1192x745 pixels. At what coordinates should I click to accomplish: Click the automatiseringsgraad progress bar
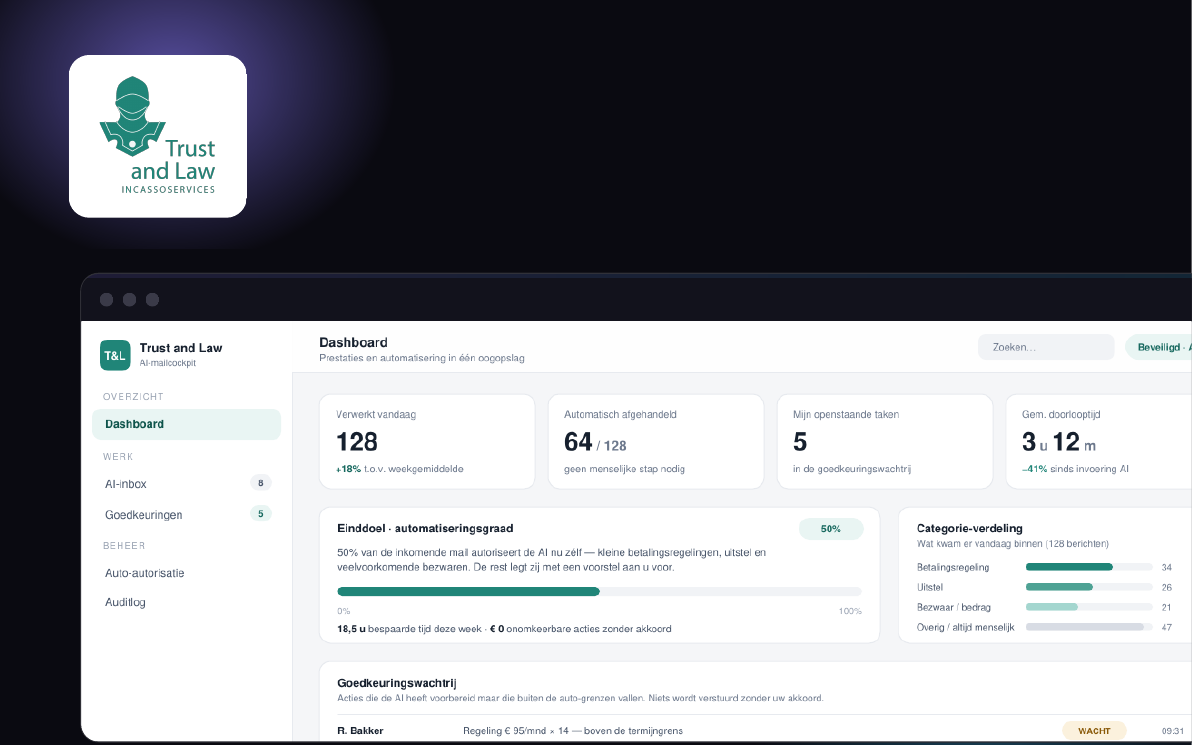point(599,591)
